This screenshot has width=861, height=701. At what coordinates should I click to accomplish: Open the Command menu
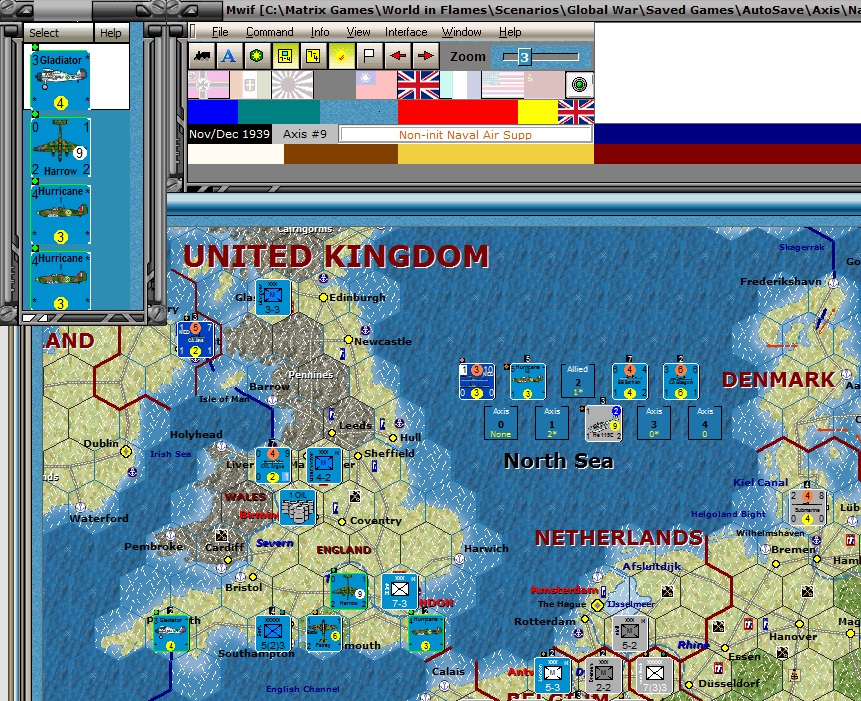click(x=269, y=32)
